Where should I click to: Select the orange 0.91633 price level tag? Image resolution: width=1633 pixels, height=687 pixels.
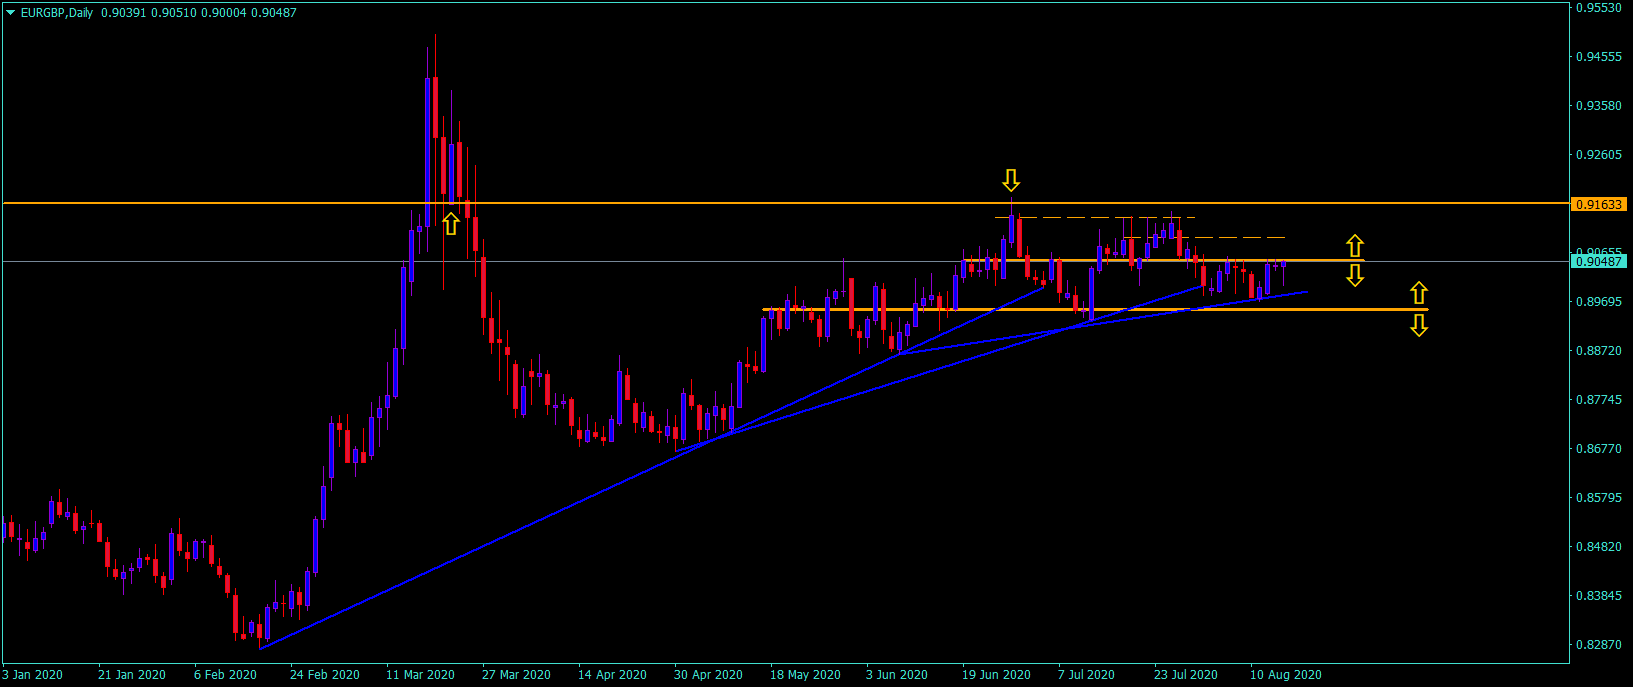coord(1599,204)
